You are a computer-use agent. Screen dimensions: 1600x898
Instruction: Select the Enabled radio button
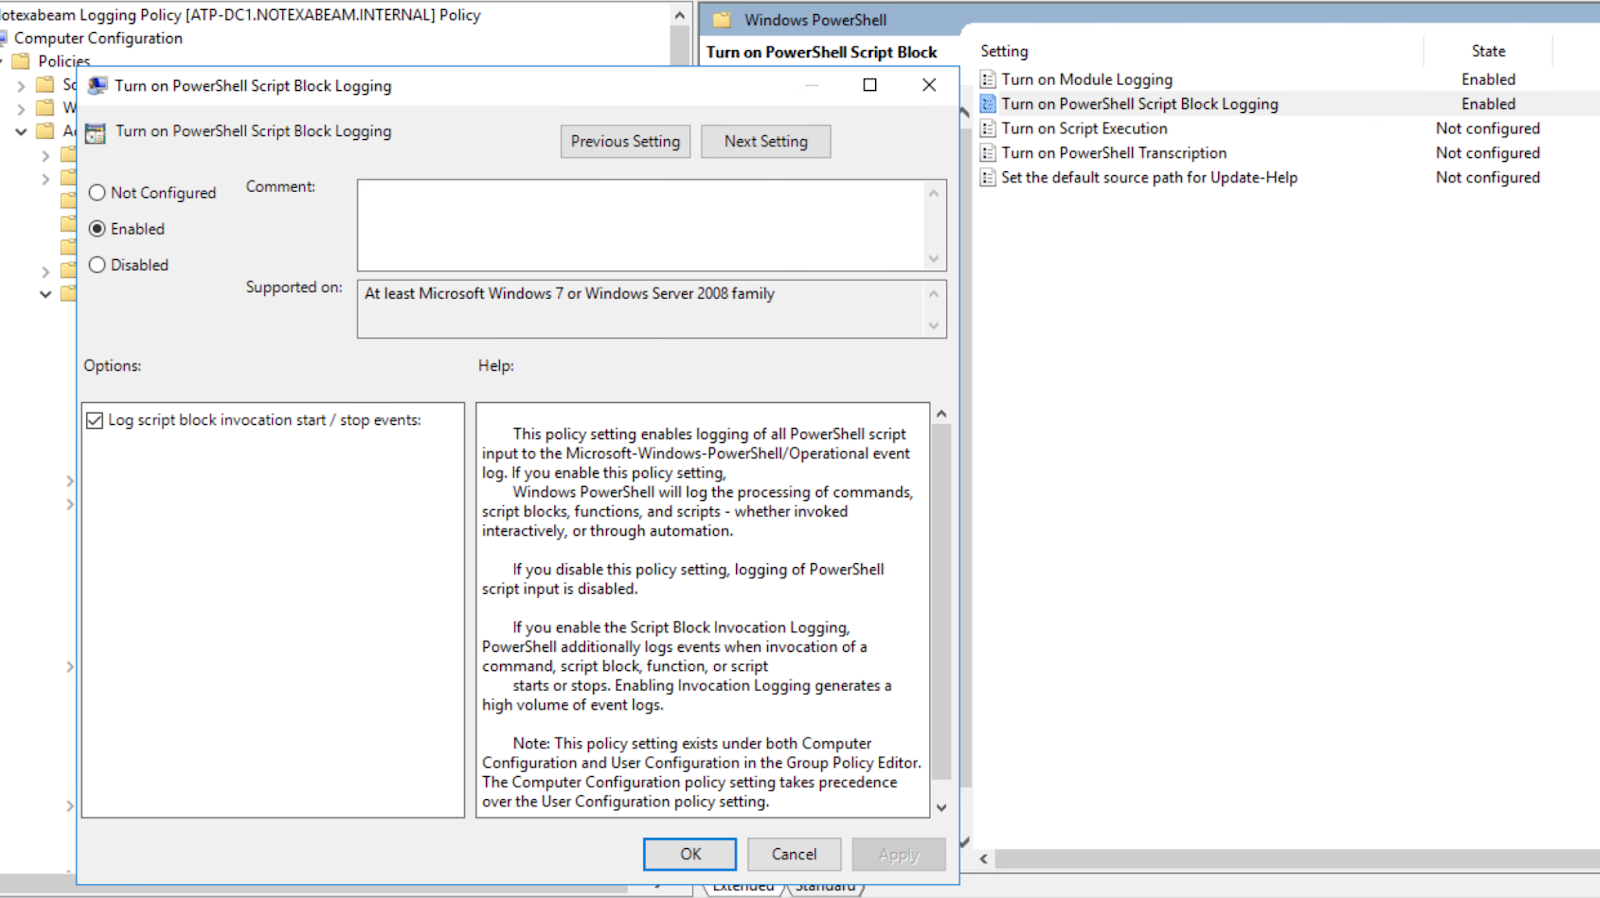97,229
